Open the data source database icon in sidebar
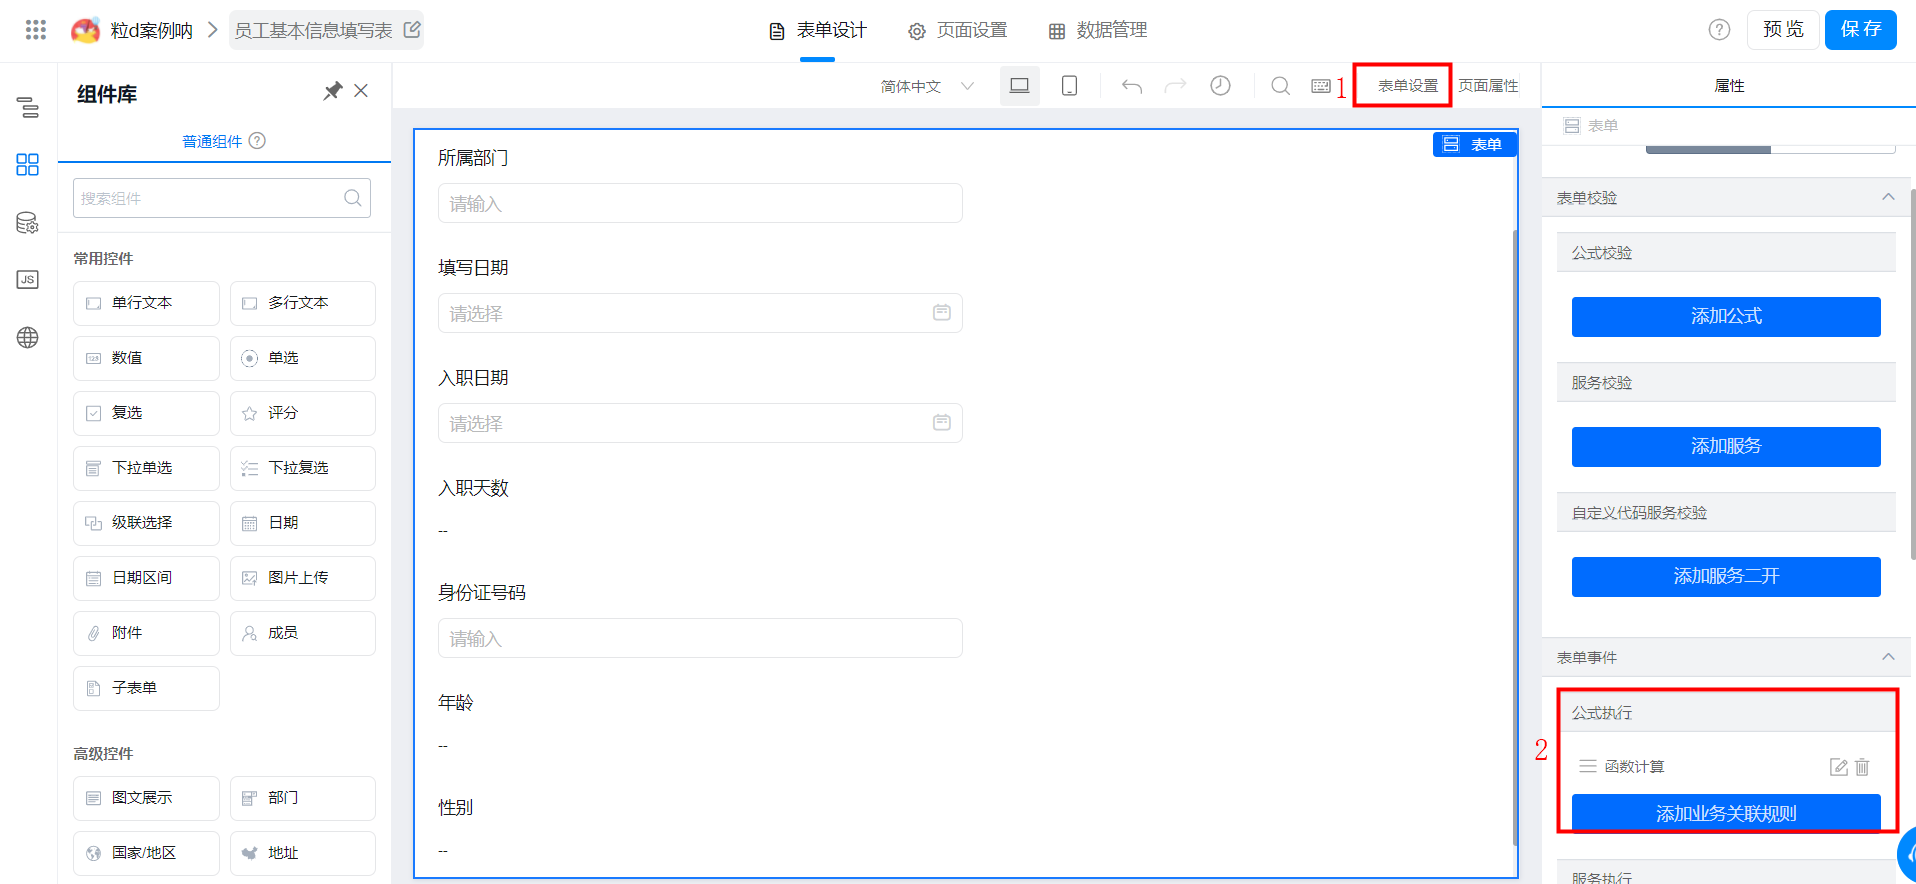The image size is (1916, 884). click(x=28, y=222)
